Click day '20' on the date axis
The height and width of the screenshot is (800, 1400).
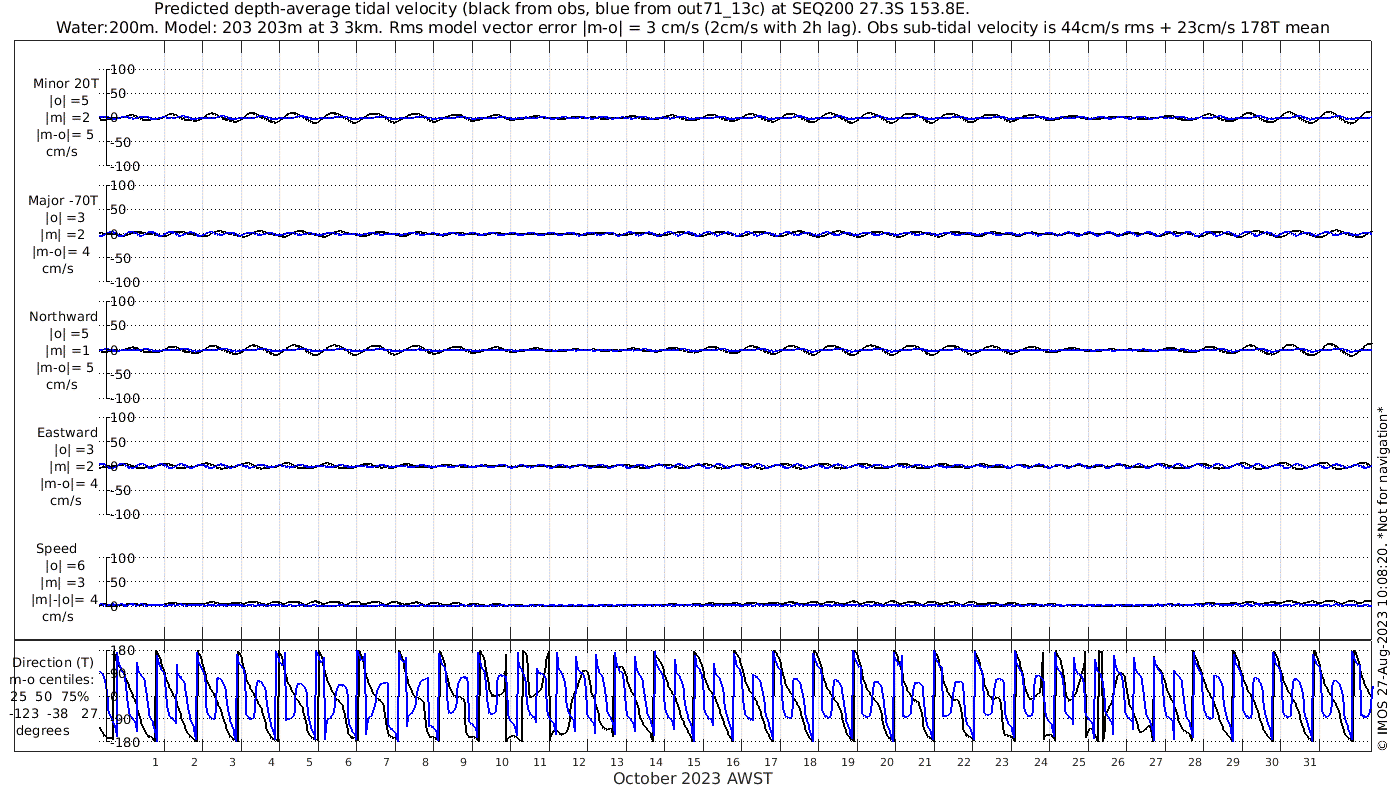pyautogui.click(x=886, y=762)
